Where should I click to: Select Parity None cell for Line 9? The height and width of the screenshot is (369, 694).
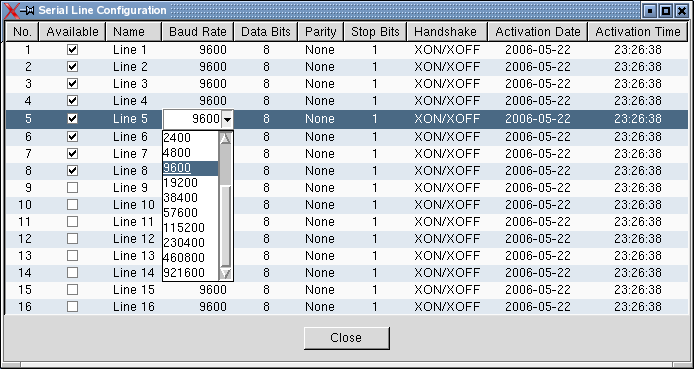321,188
